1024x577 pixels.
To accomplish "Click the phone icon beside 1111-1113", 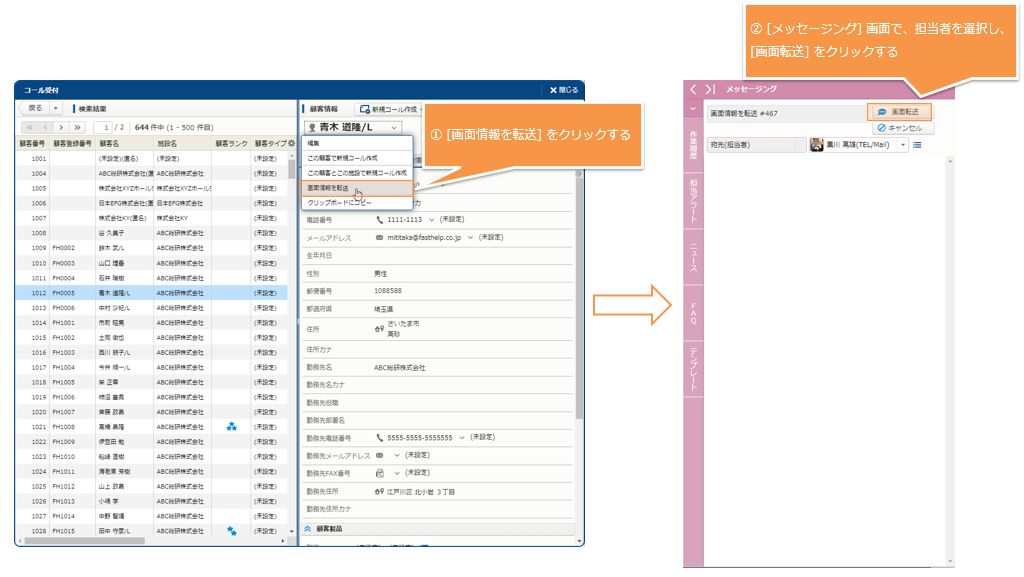I will [380, 219].
